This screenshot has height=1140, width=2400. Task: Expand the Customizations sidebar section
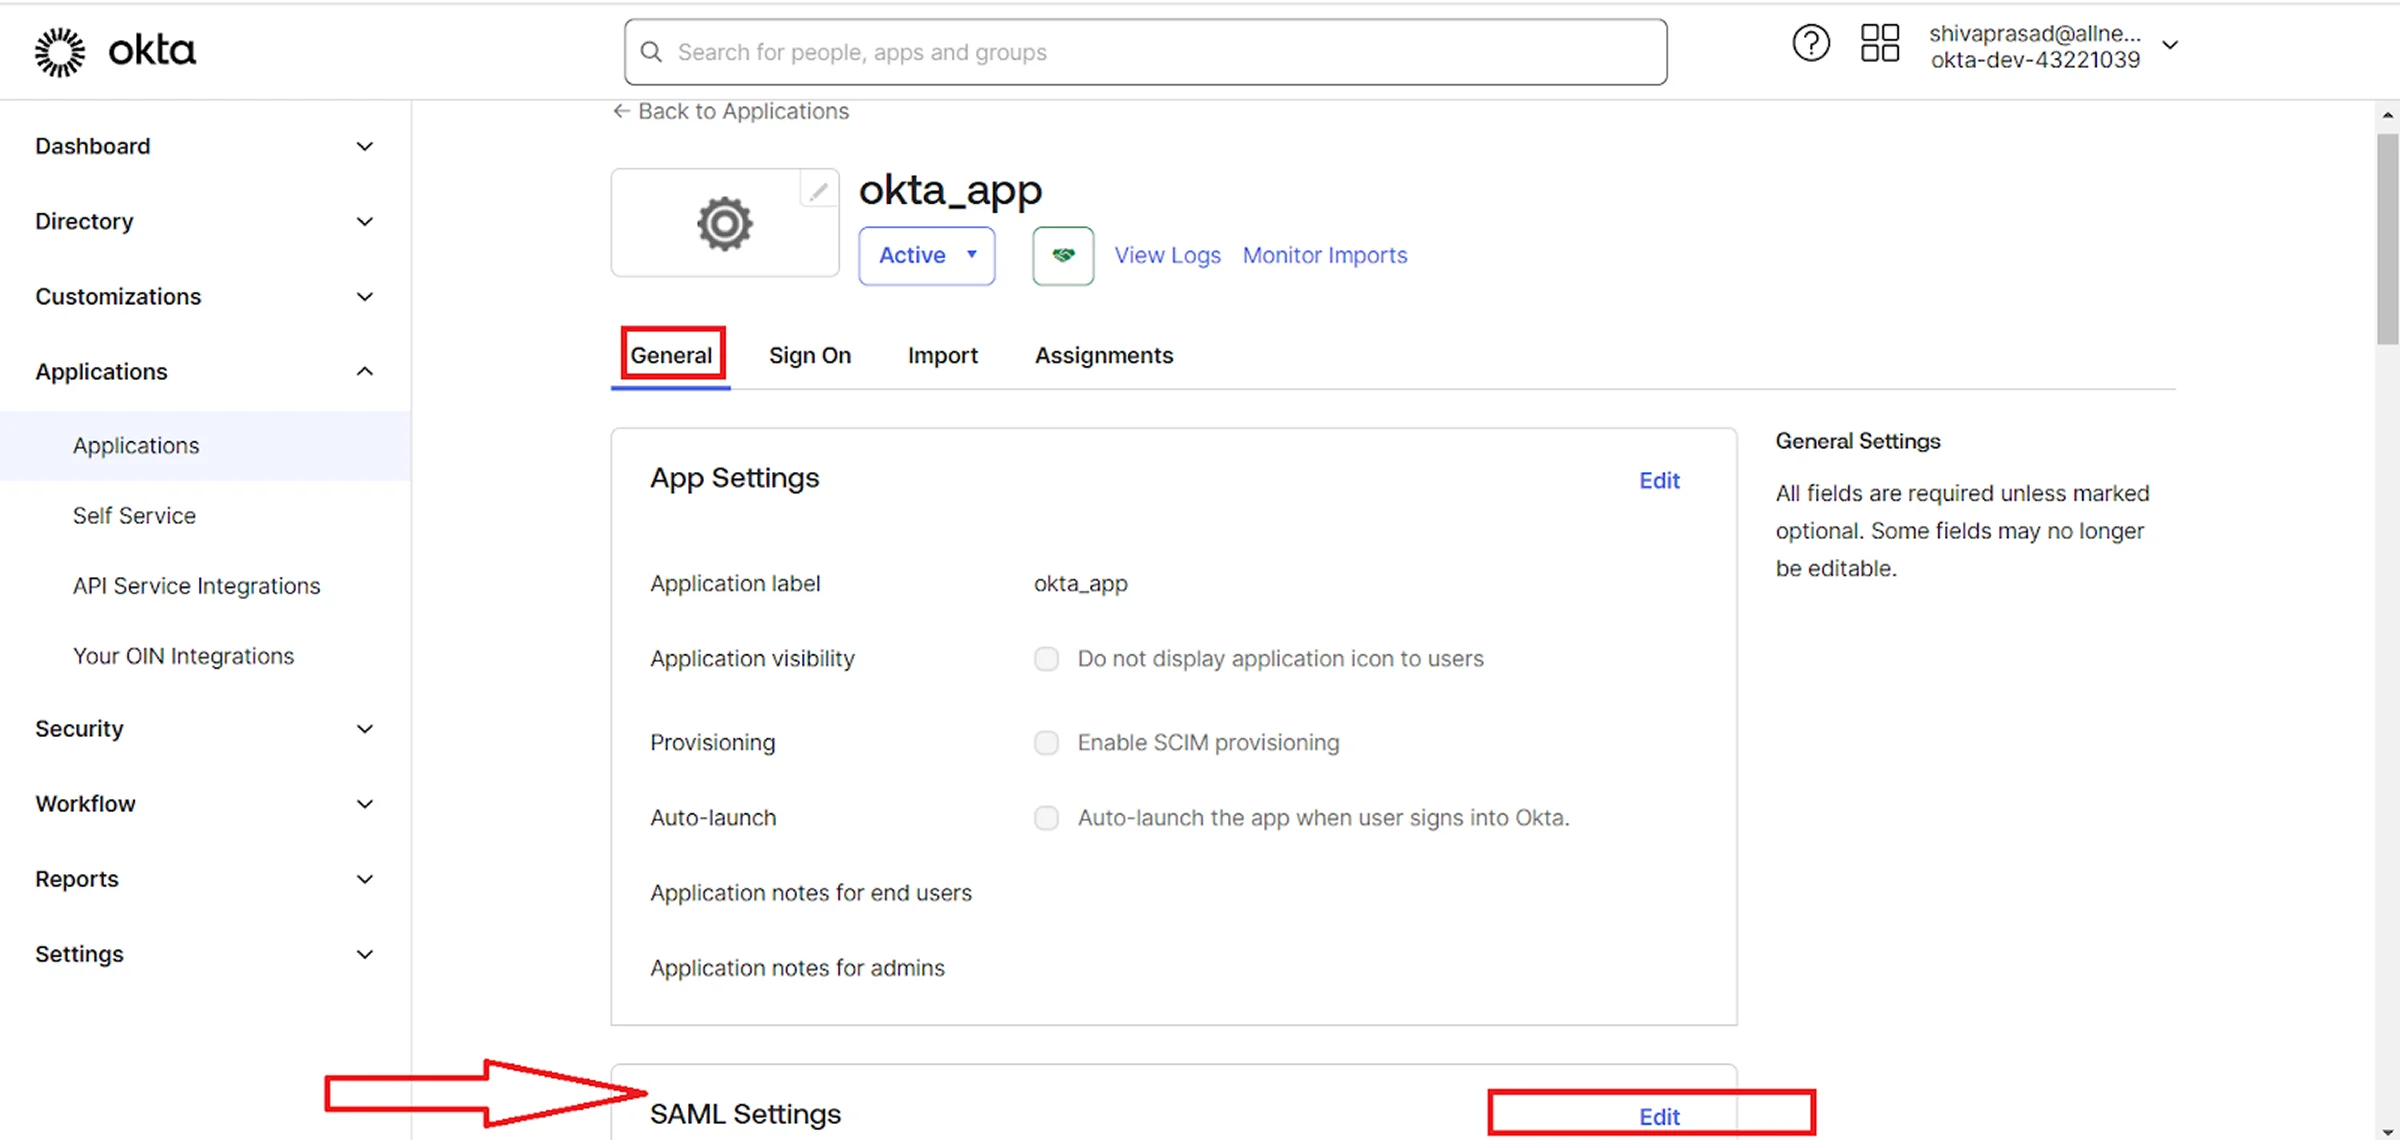coord(205,297)
